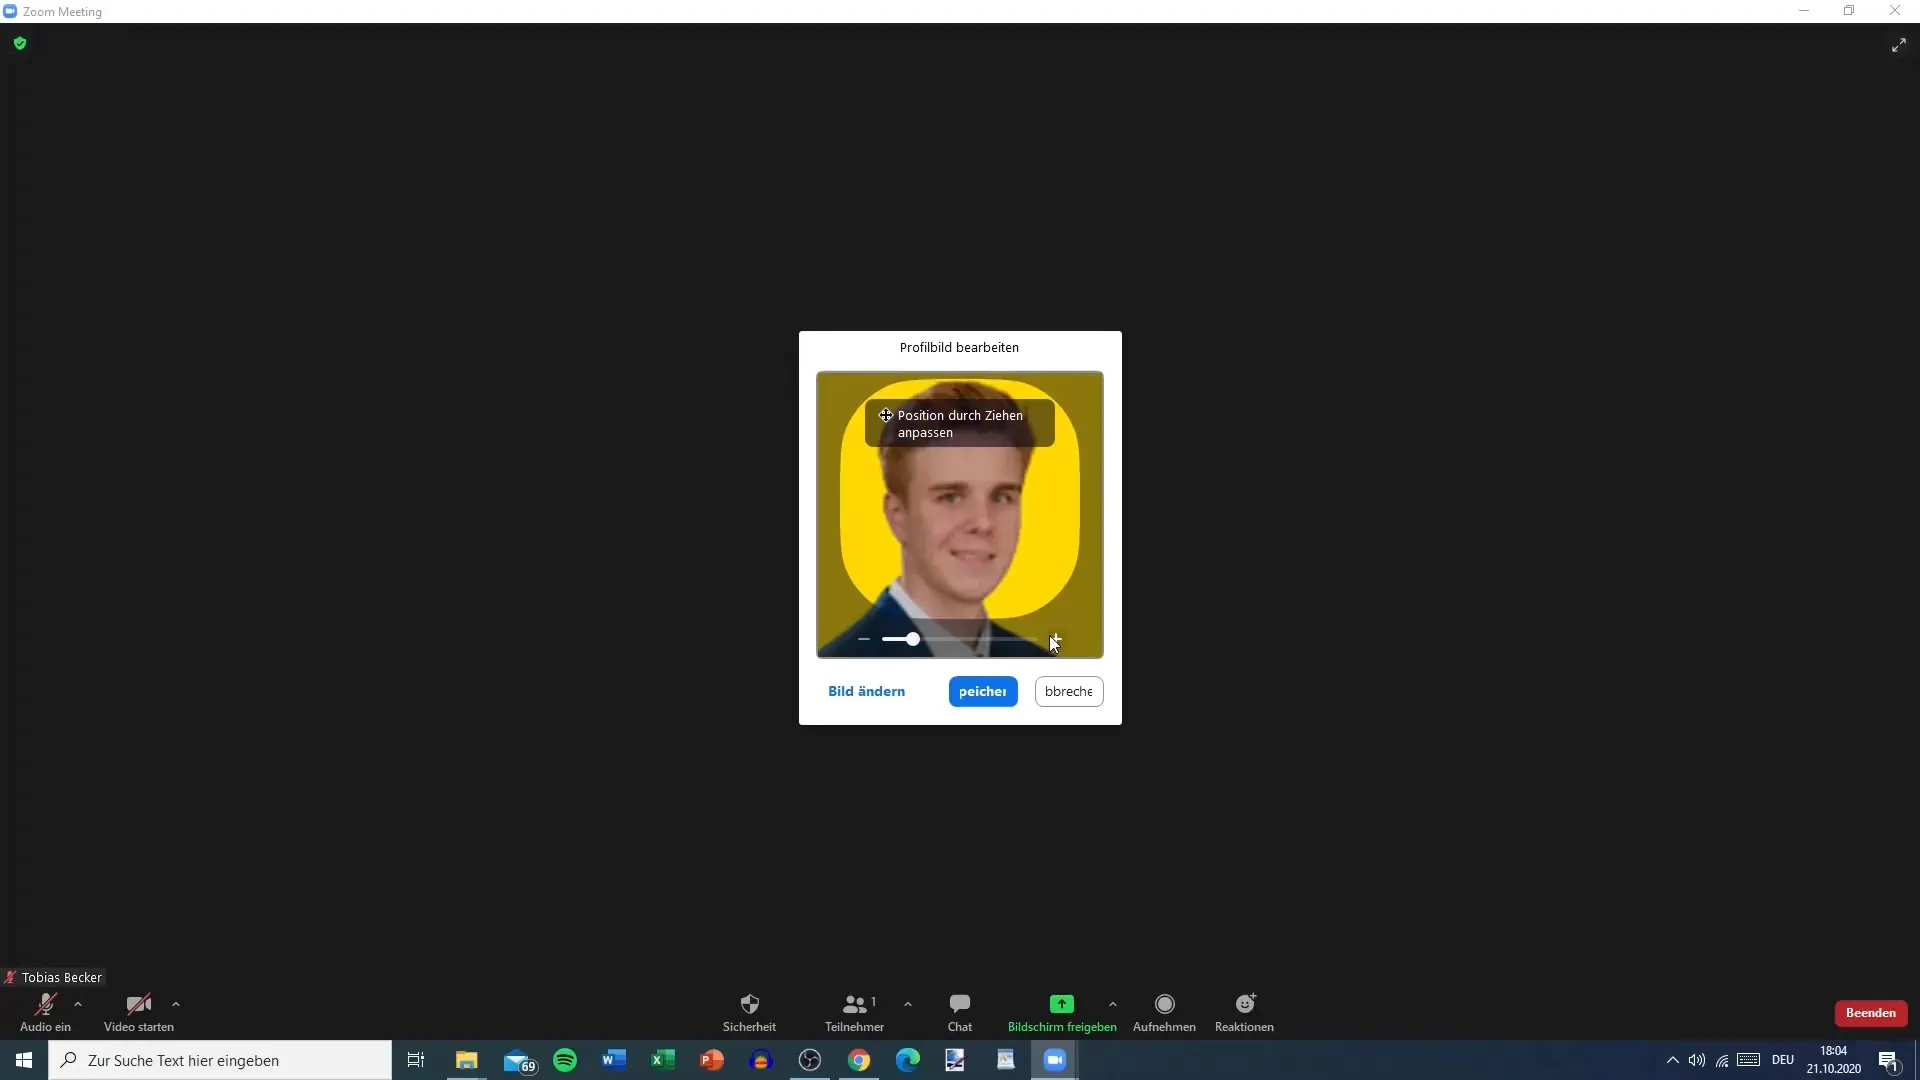Select Profilbild bearbeiten dialog title area
Image resolution: width=1920 pixels, height=1080 pixels.
pos(959,347)
